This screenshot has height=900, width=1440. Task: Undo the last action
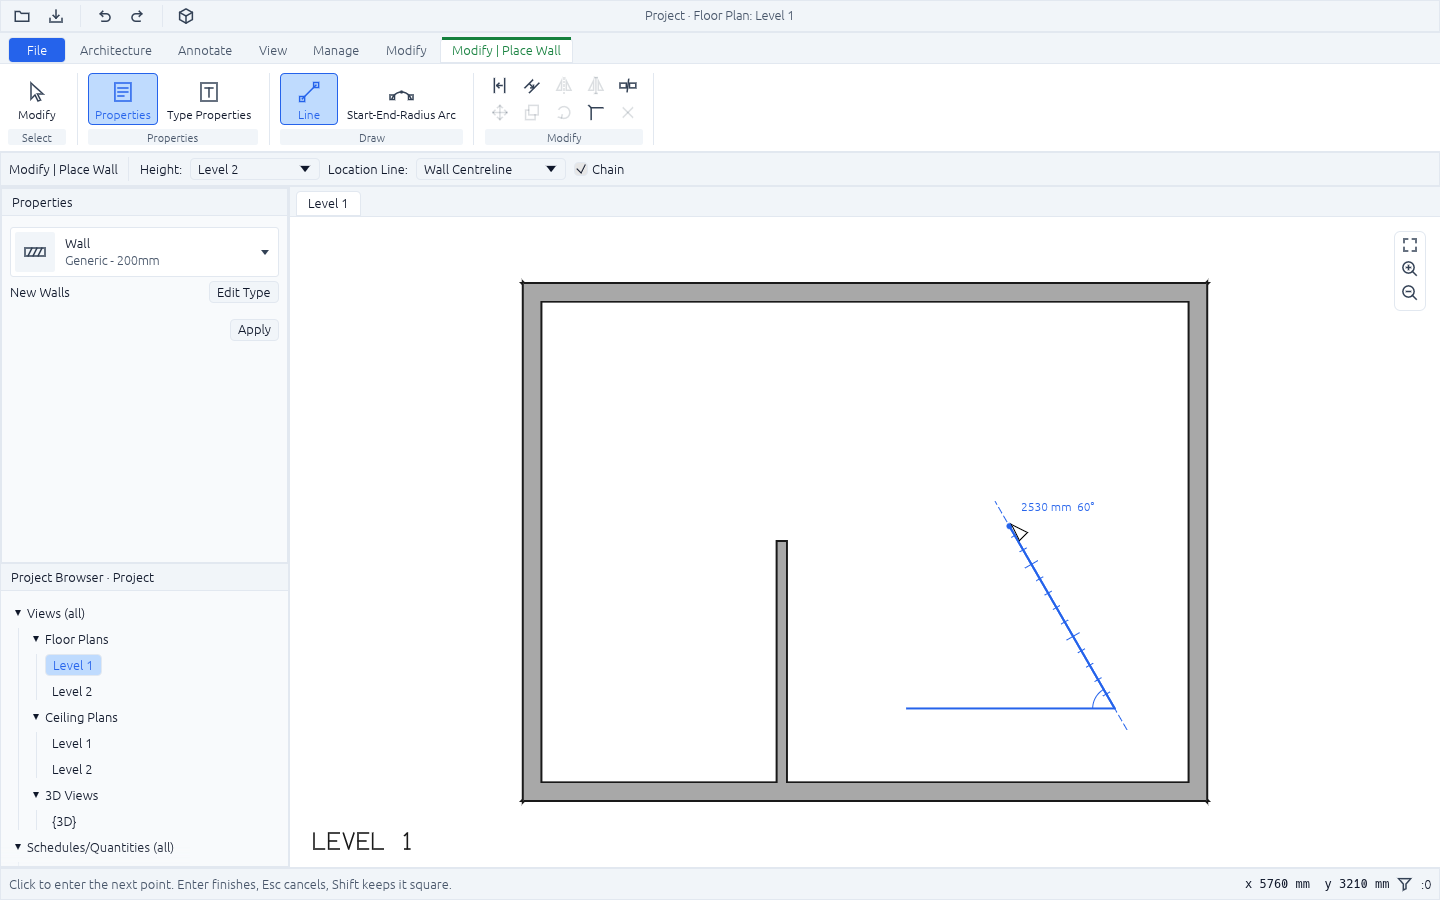coord(105,16)
